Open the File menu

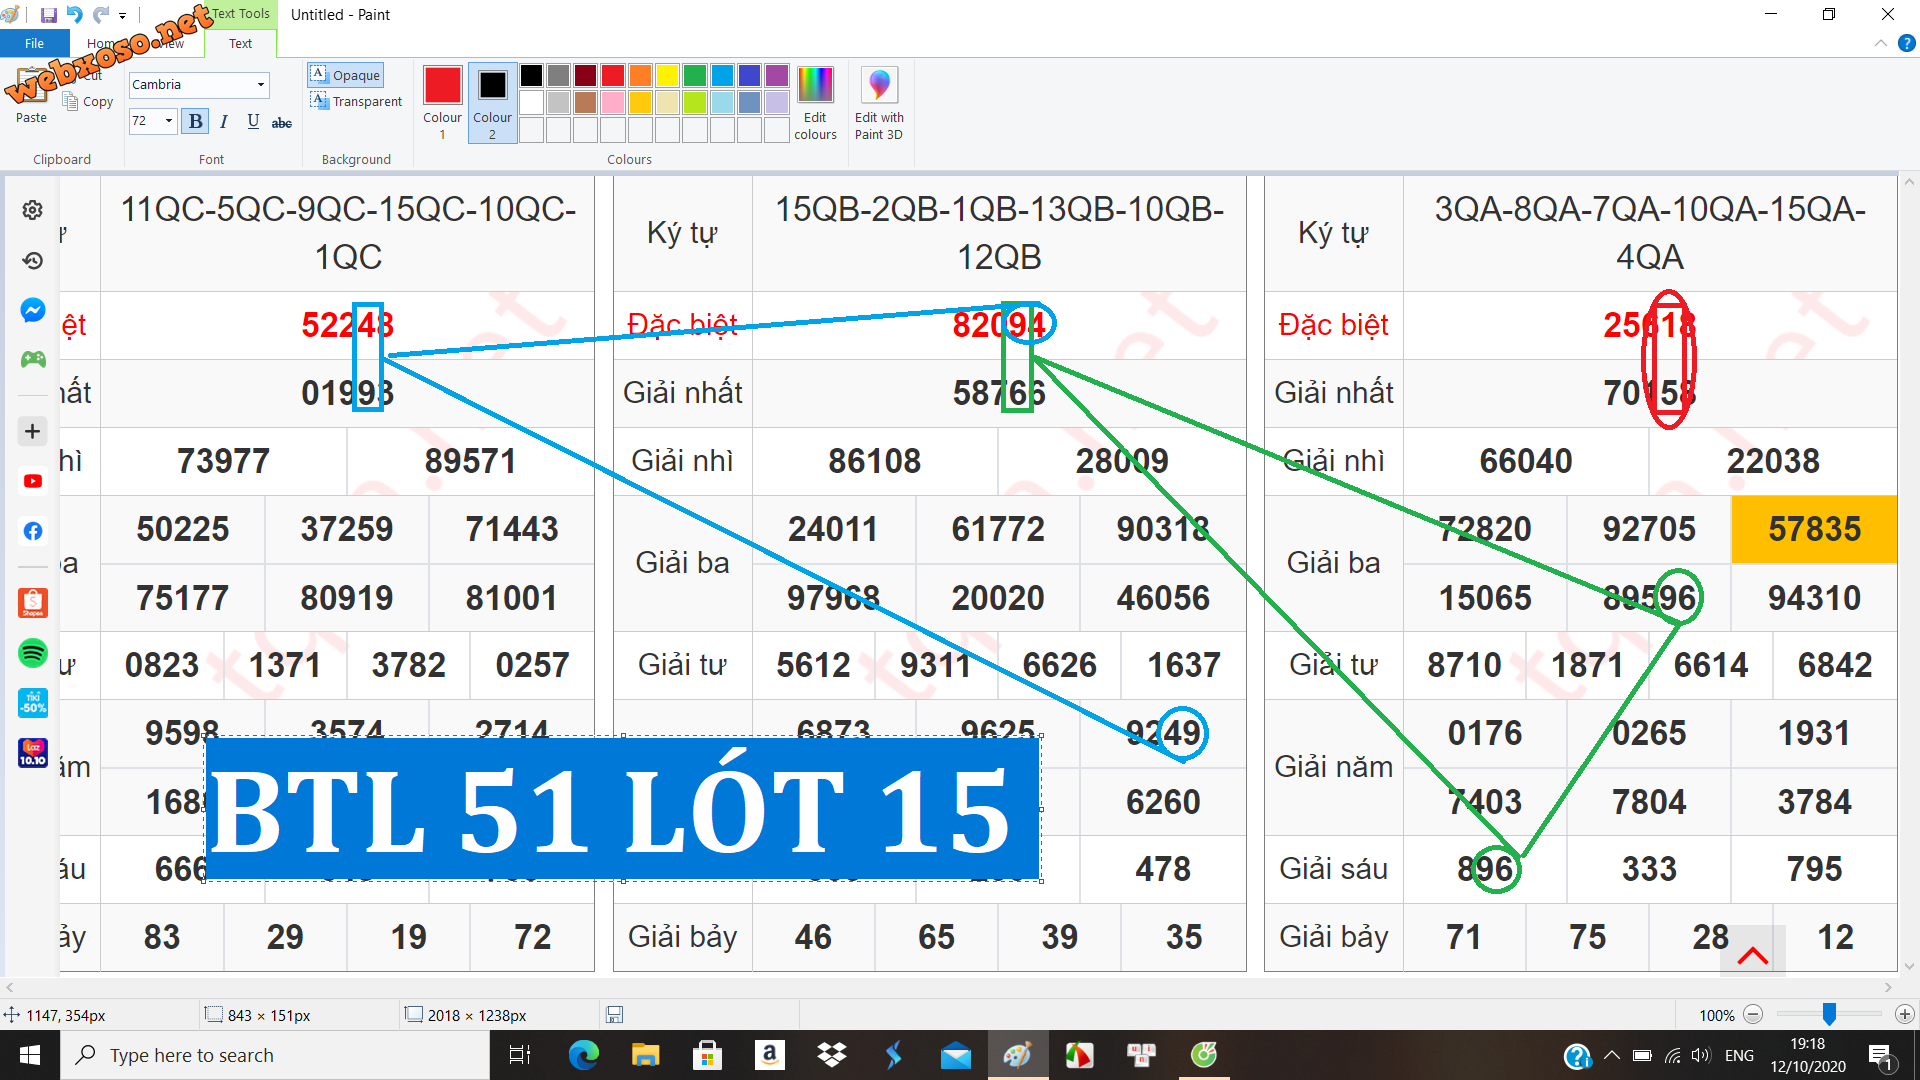click(34, 43)
